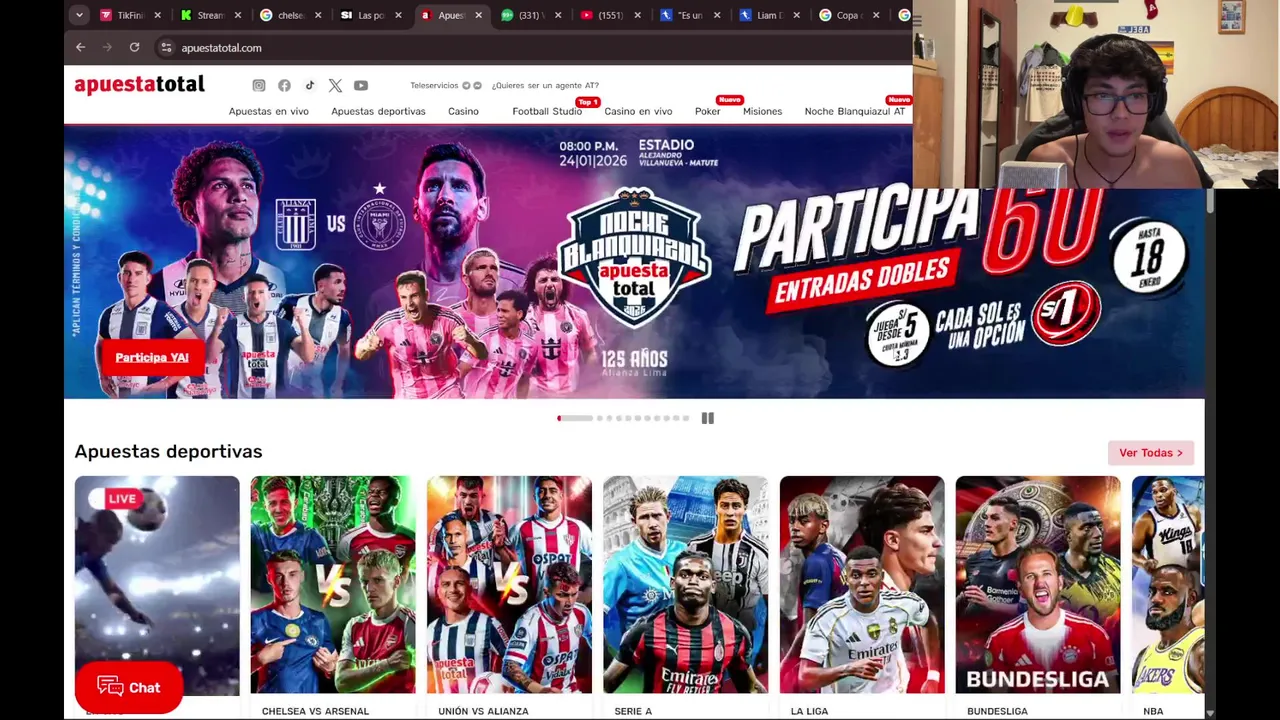Open the Casino menu item
Screen dimensions: 1280x720
463,111
